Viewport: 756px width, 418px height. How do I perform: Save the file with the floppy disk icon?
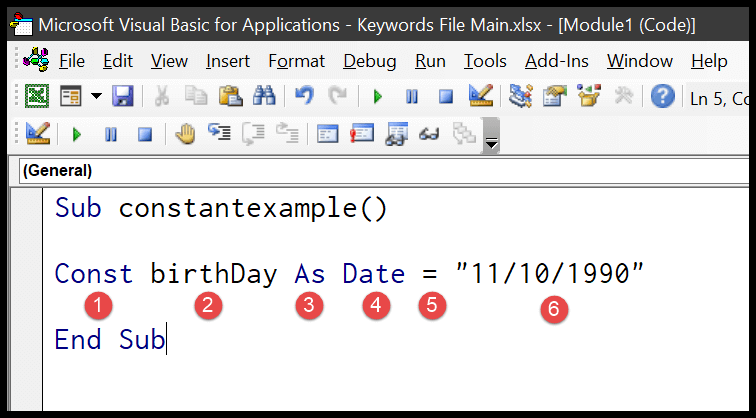tap(122, 98)
